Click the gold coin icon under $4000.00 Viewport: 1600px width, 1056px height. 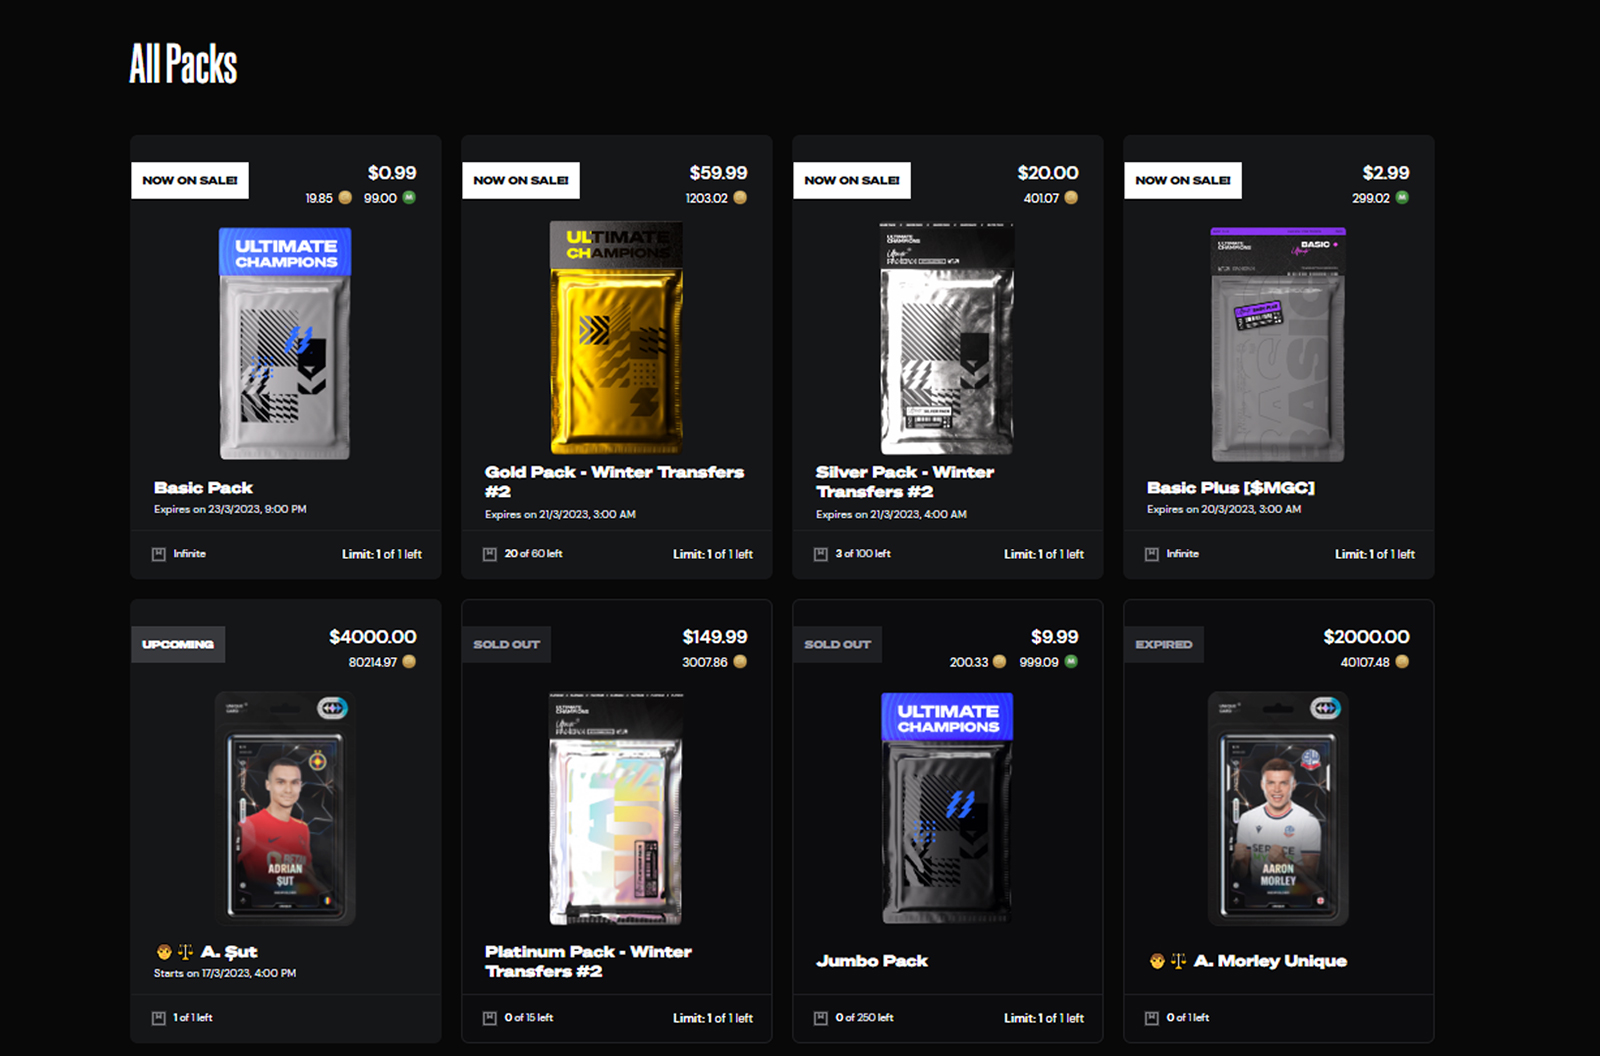point(409,662)
